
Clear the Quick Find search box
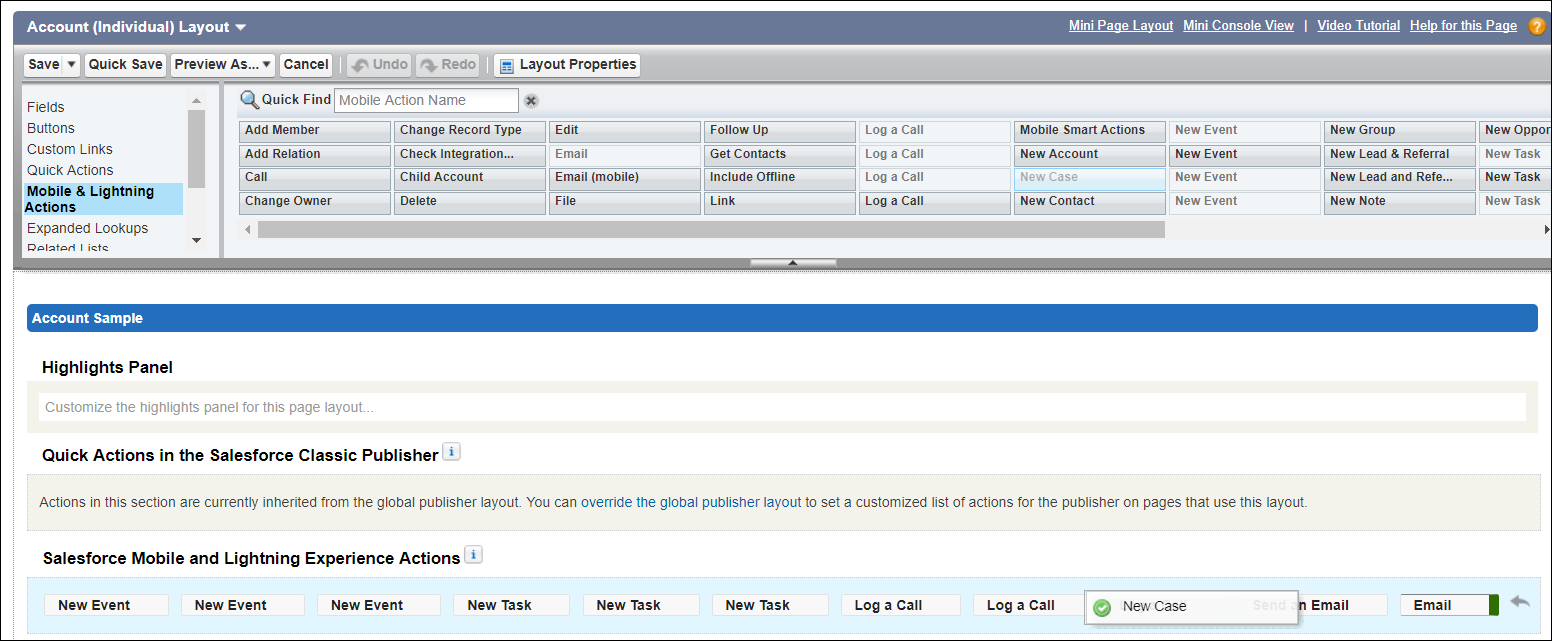[x=531, y=101]
